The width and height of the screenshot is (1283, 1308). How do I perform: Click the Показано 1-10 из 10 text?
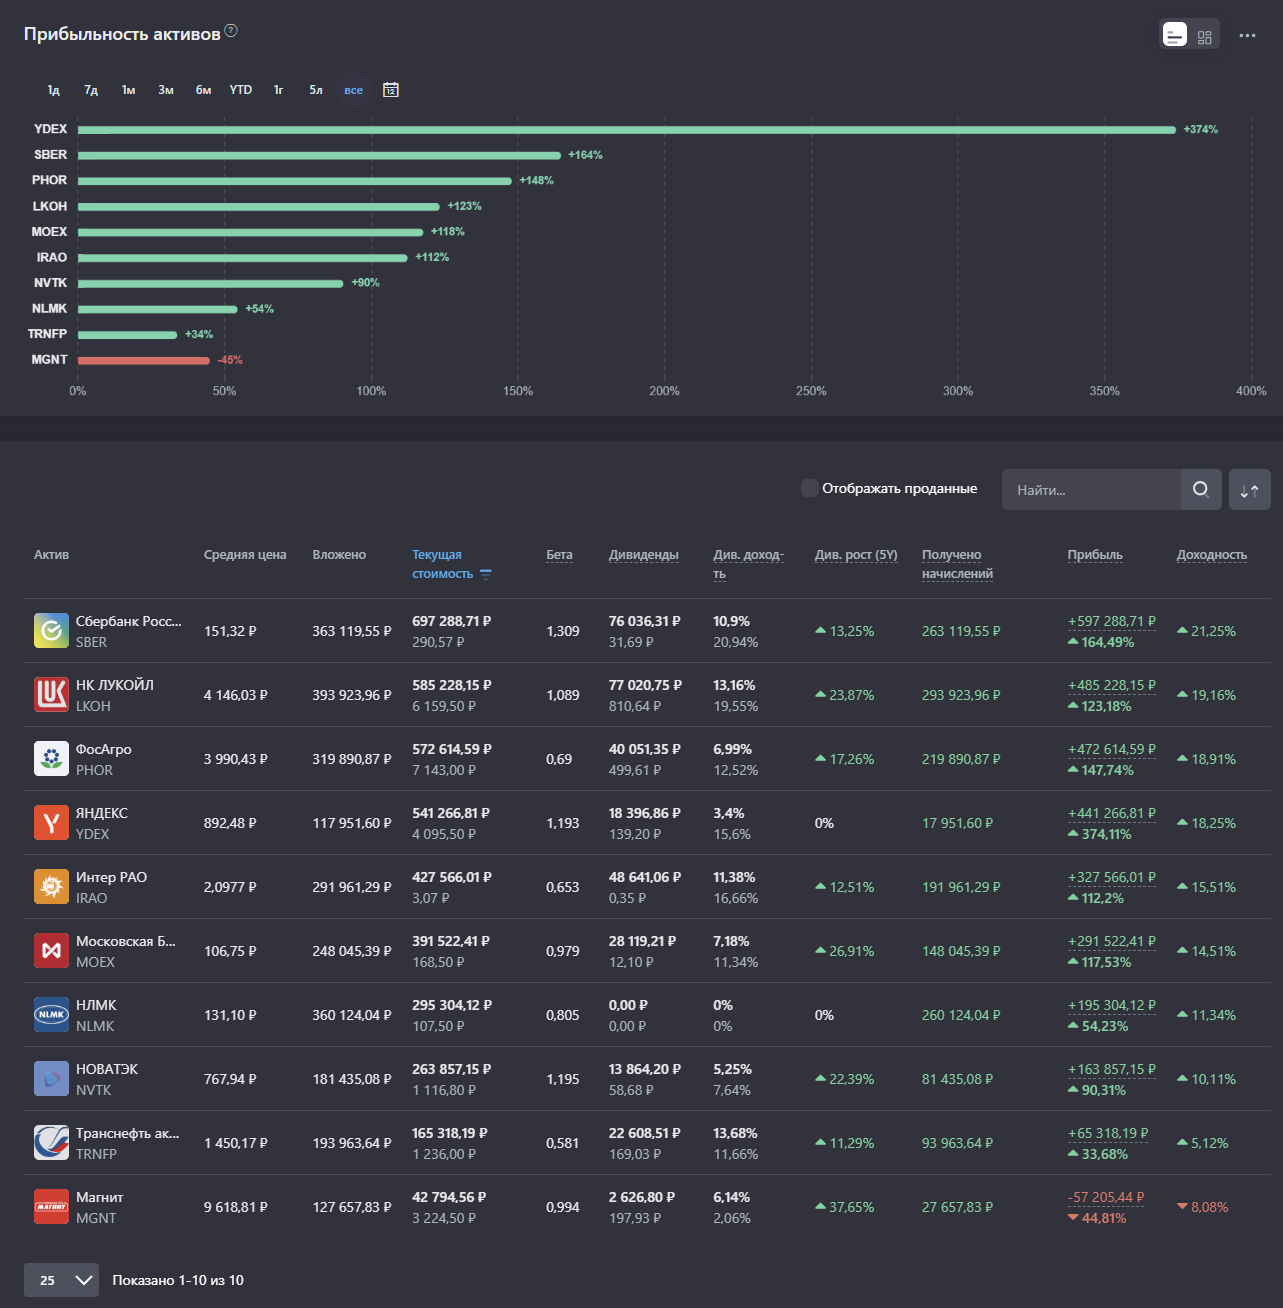tap(178, 1280)
